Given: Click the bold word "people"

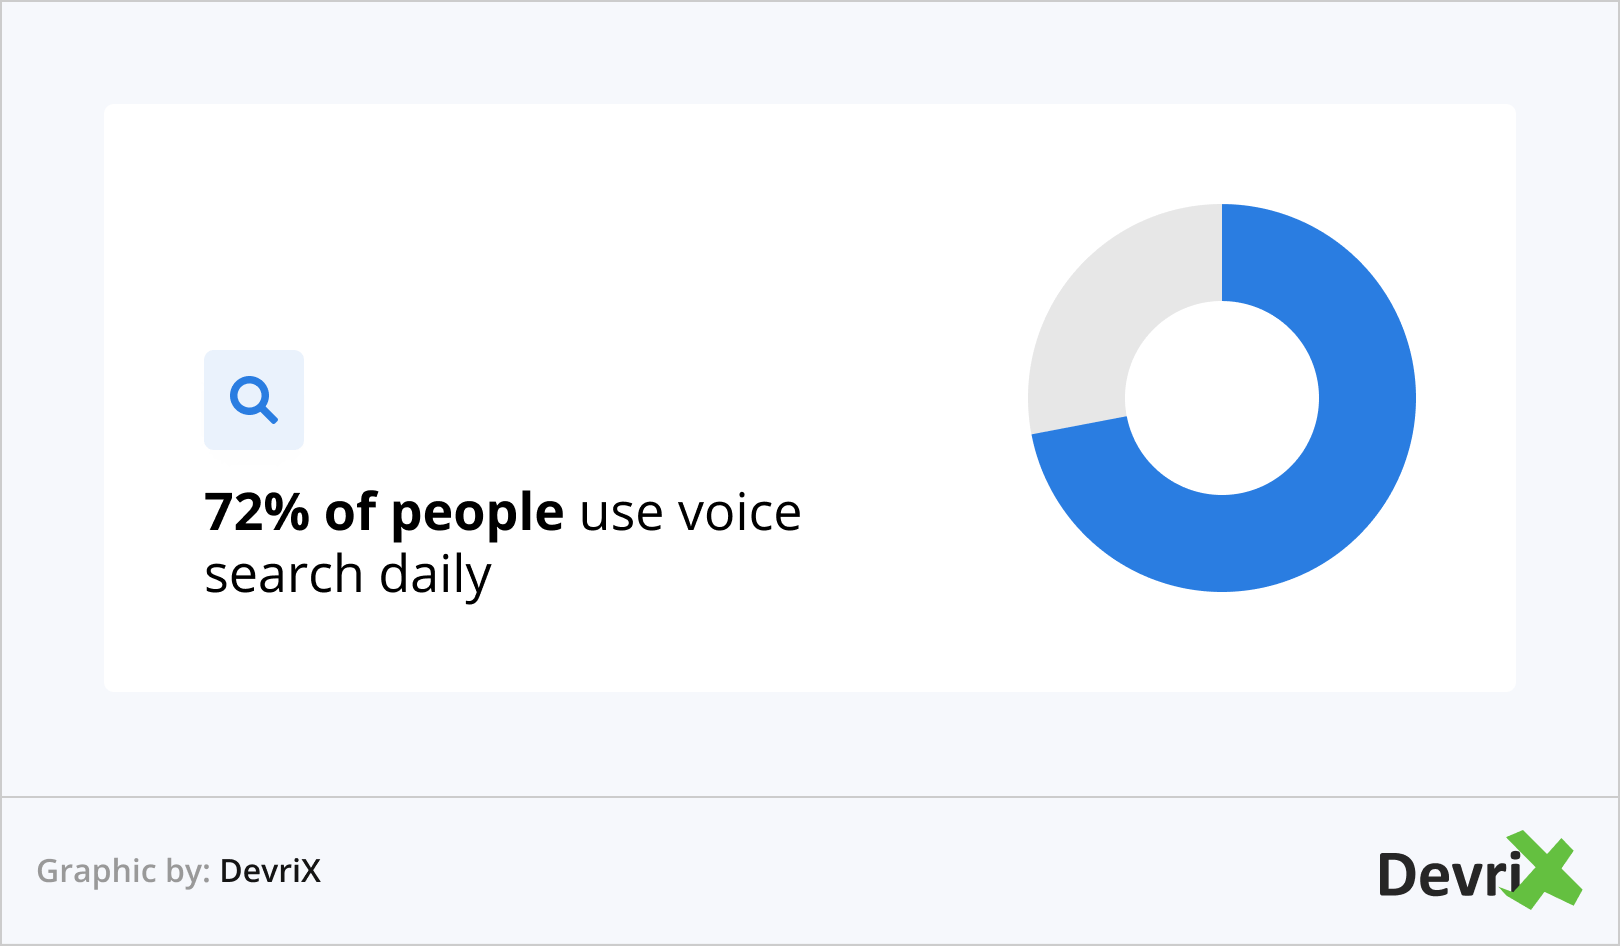Looking at the screenshot, I should point(477,514).
